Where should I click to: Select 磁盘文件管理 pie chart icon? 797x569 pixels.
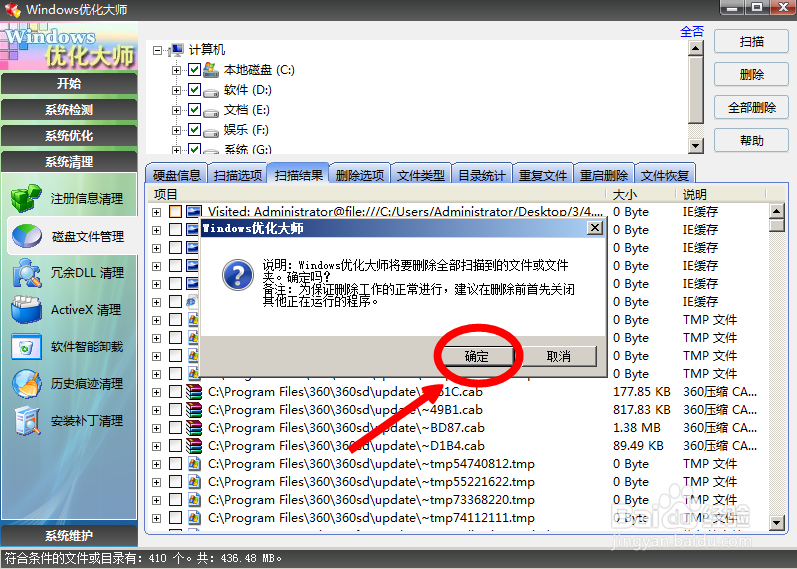click(26, 236)
